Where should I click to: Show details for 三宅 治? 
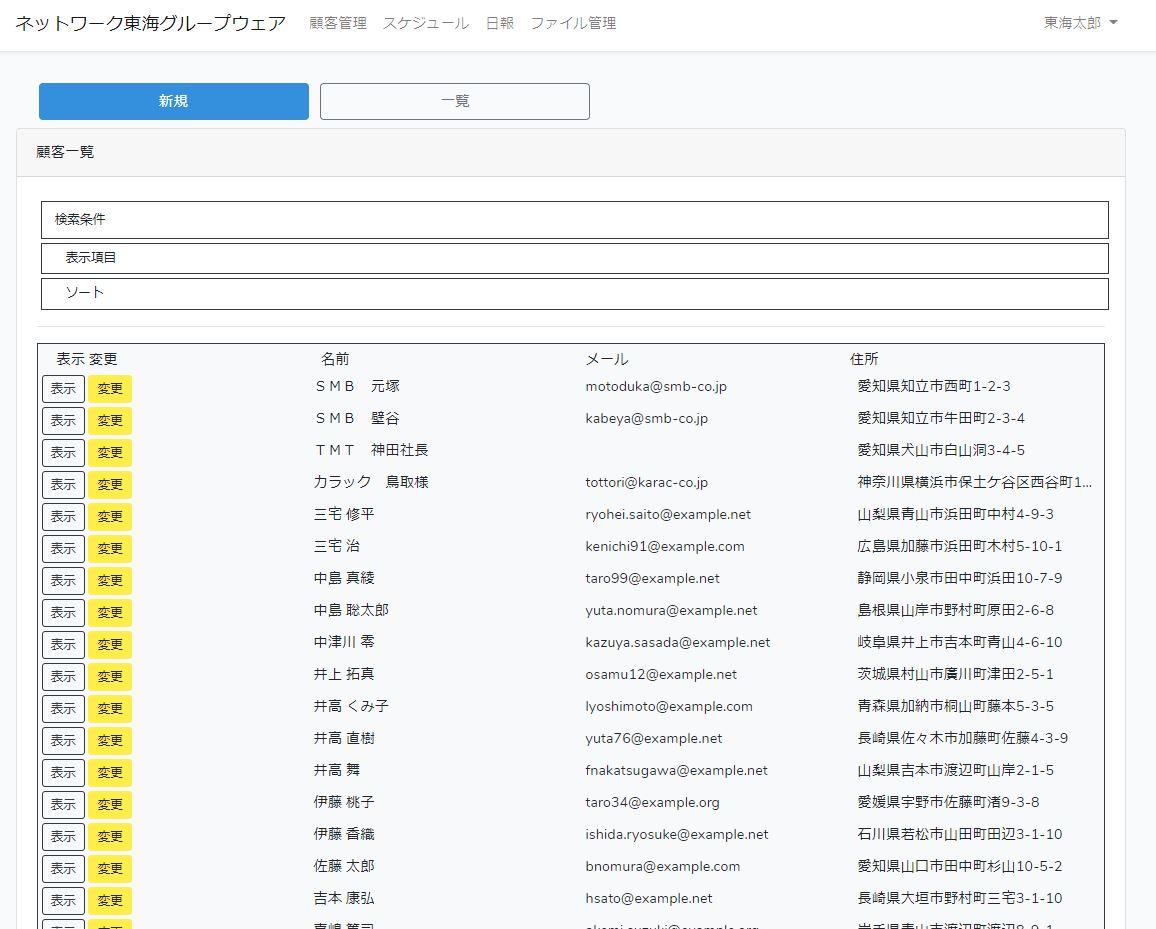pos(63,549)
